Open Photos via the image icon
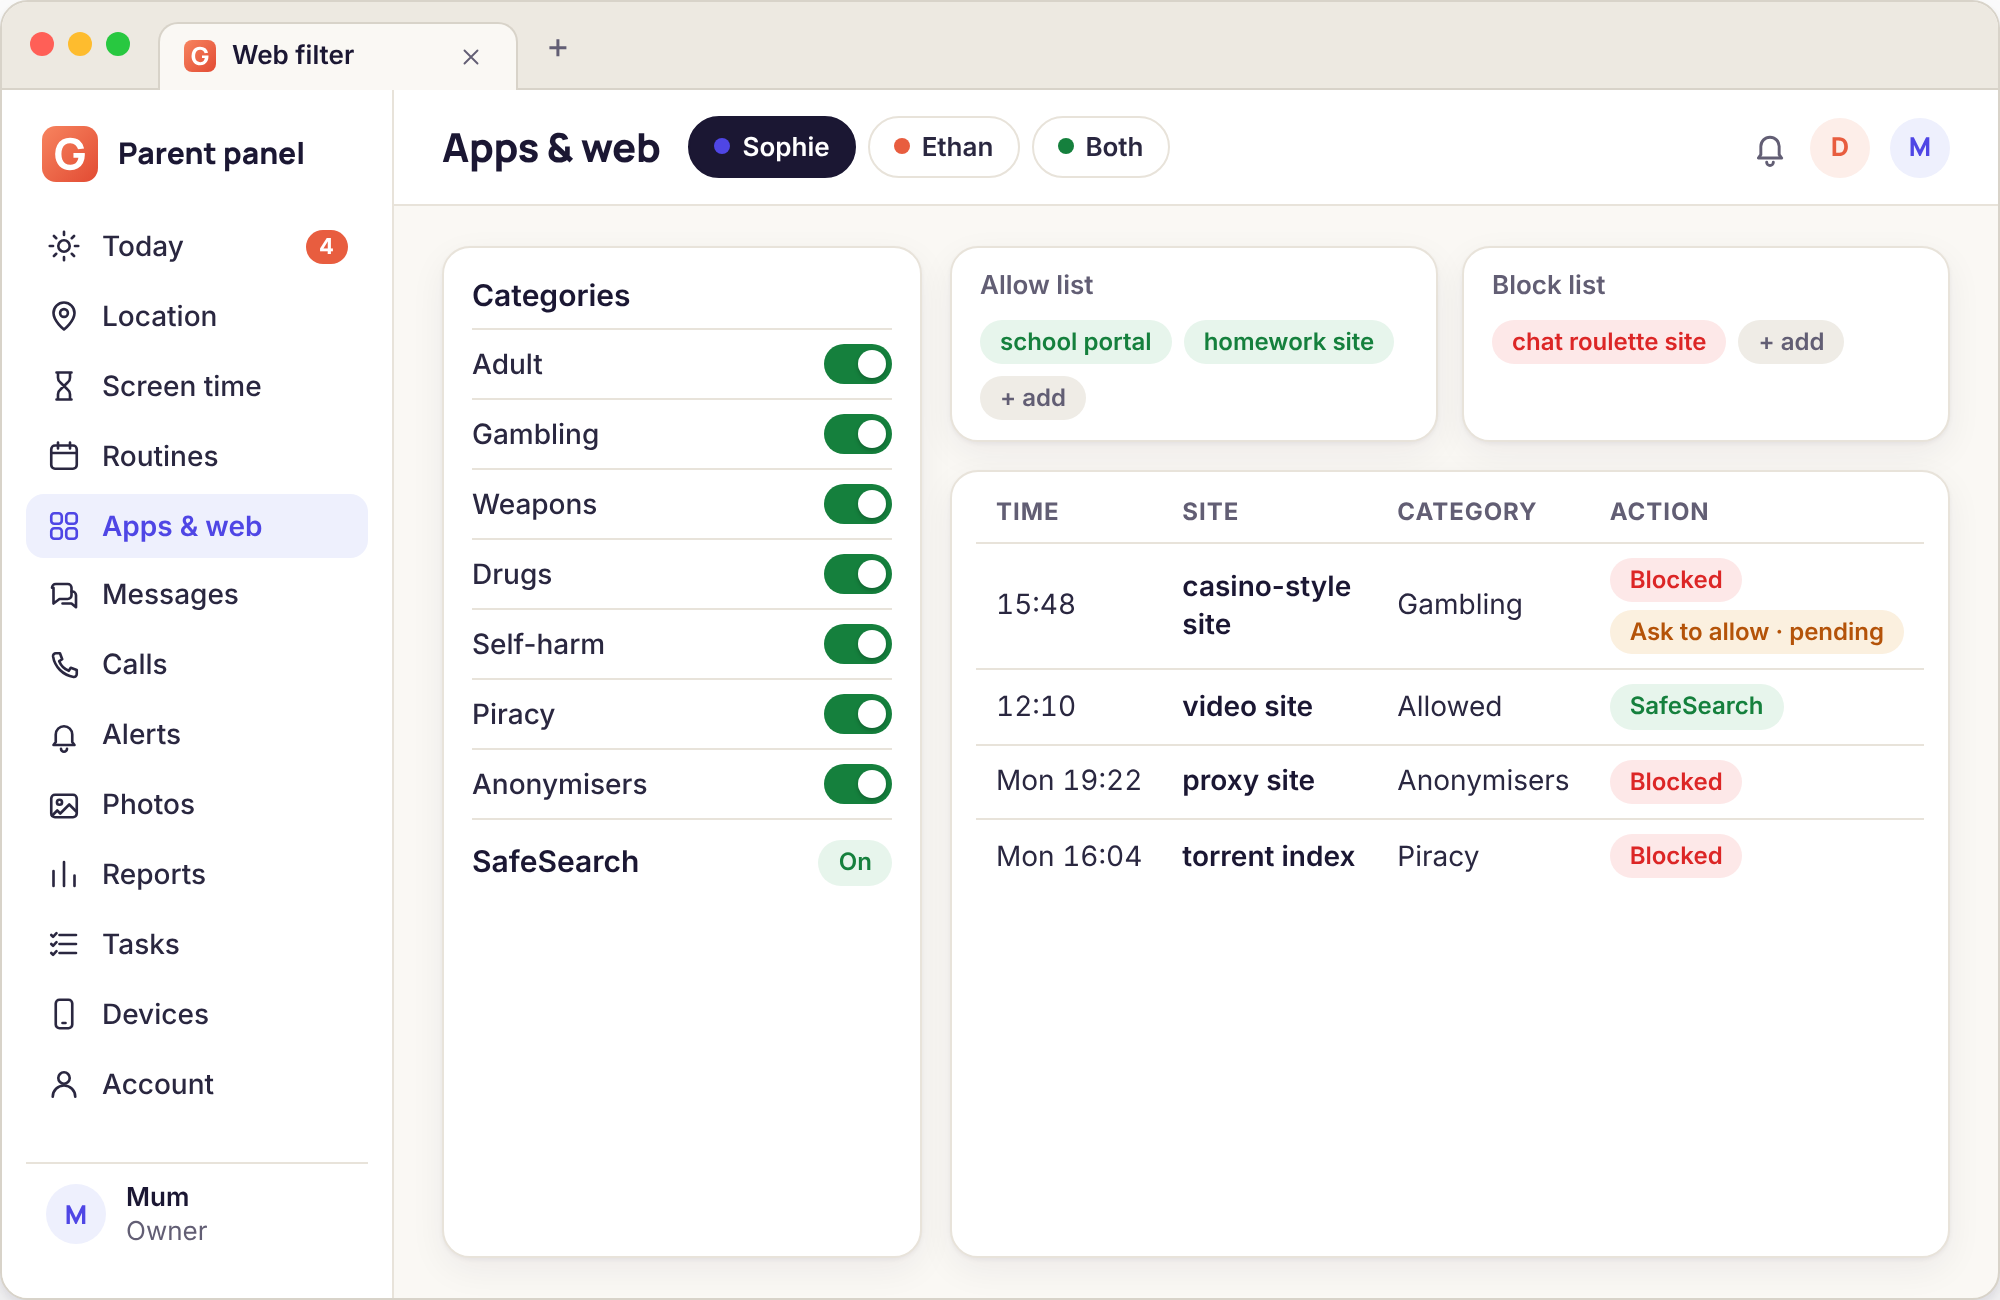Screen dimensions: 2000x1300 click(x=64, y=805)
